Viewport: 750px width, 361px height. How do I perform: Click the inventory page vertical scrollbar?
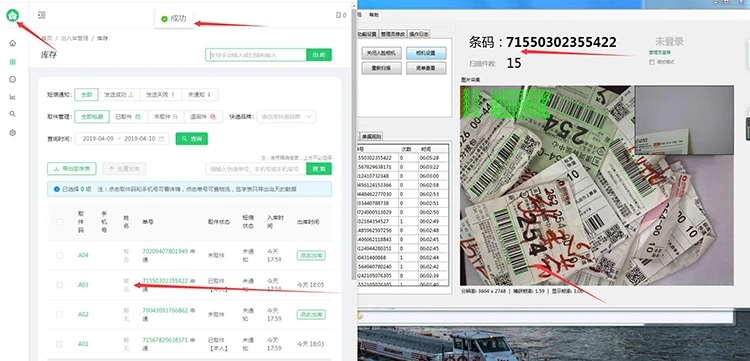coord(354,143)
